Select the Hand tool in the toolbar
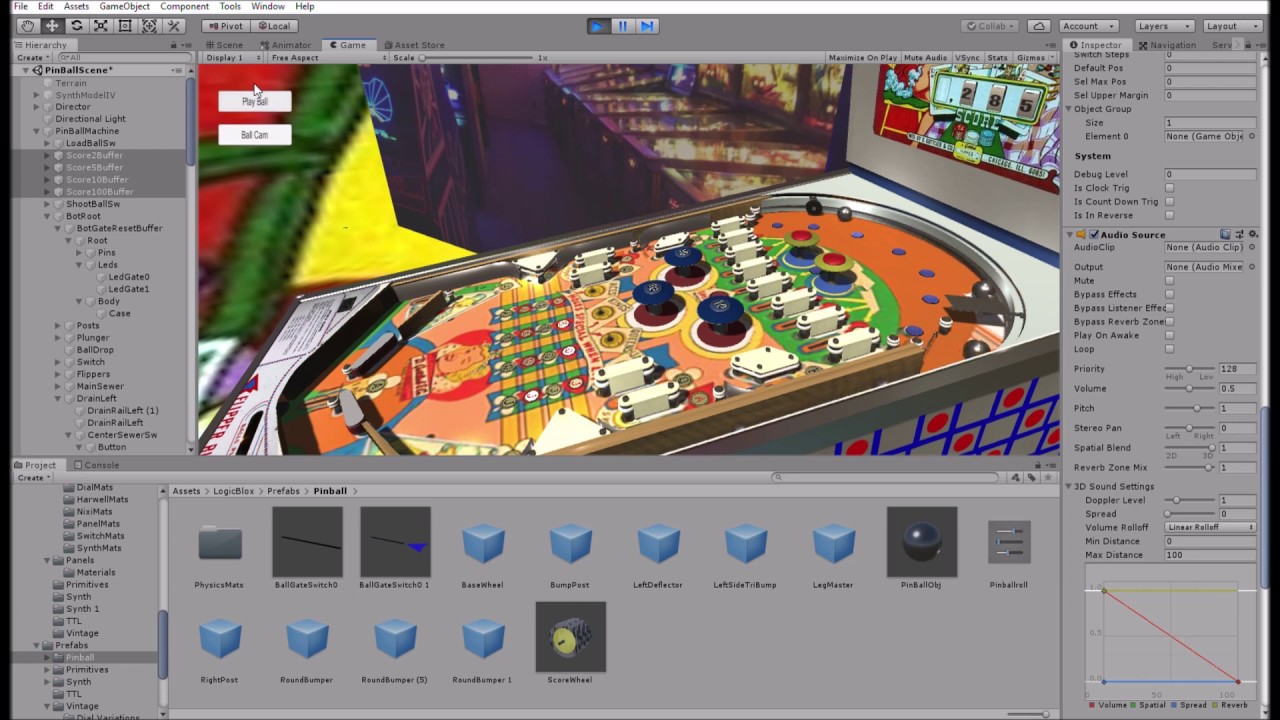The height and width of the screenshot is (720, 1280). (x=27, y=26)
